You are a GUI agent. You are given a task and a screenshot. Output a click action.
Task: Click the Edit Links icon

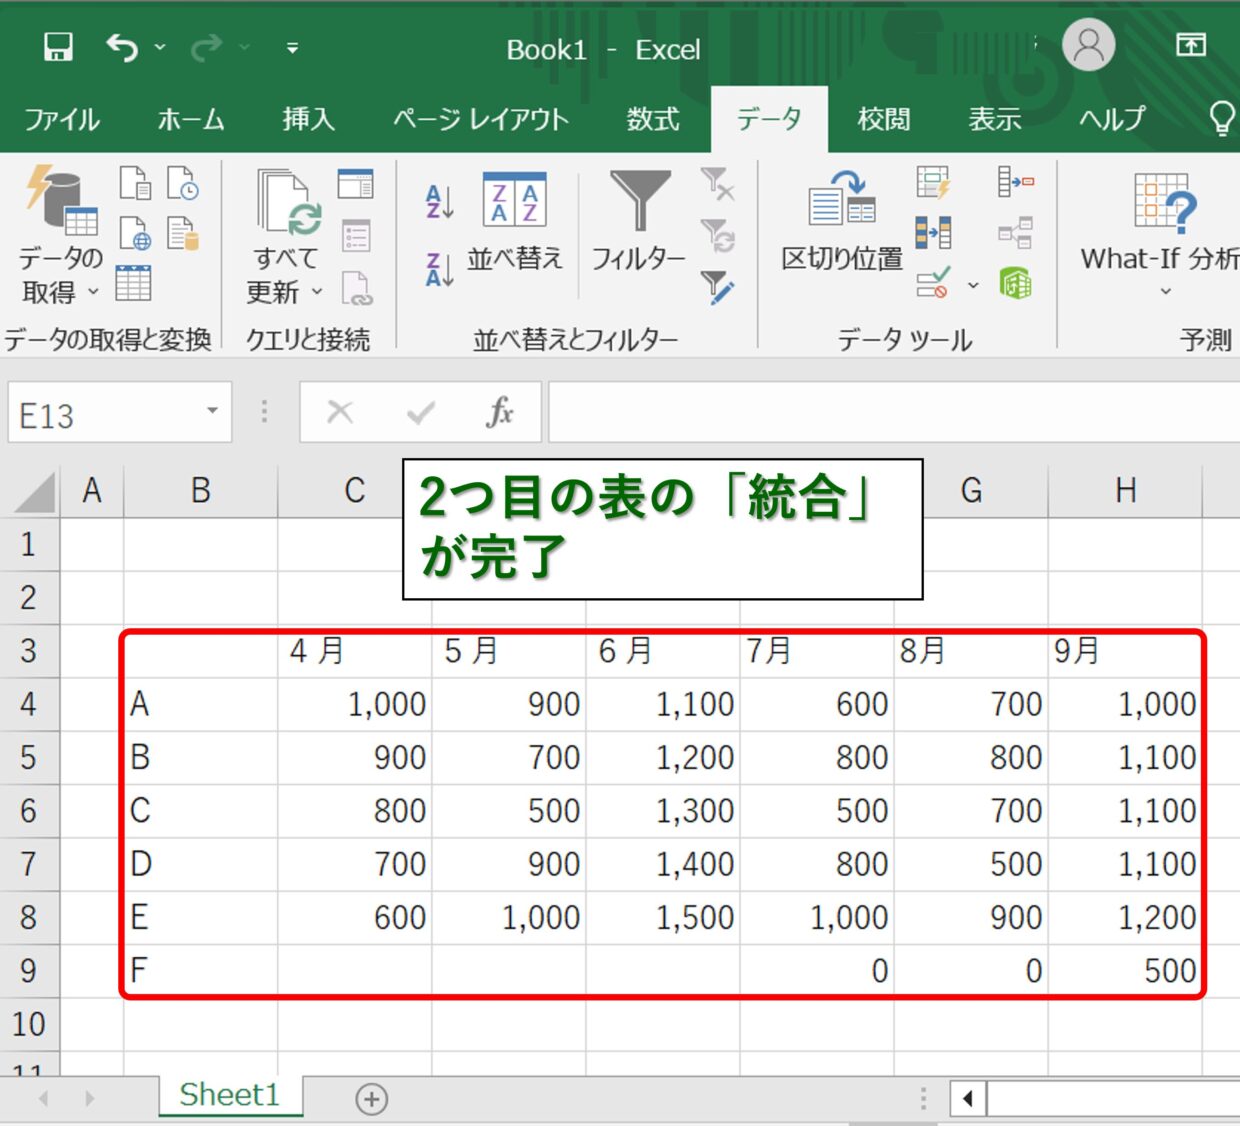point(356,287)
